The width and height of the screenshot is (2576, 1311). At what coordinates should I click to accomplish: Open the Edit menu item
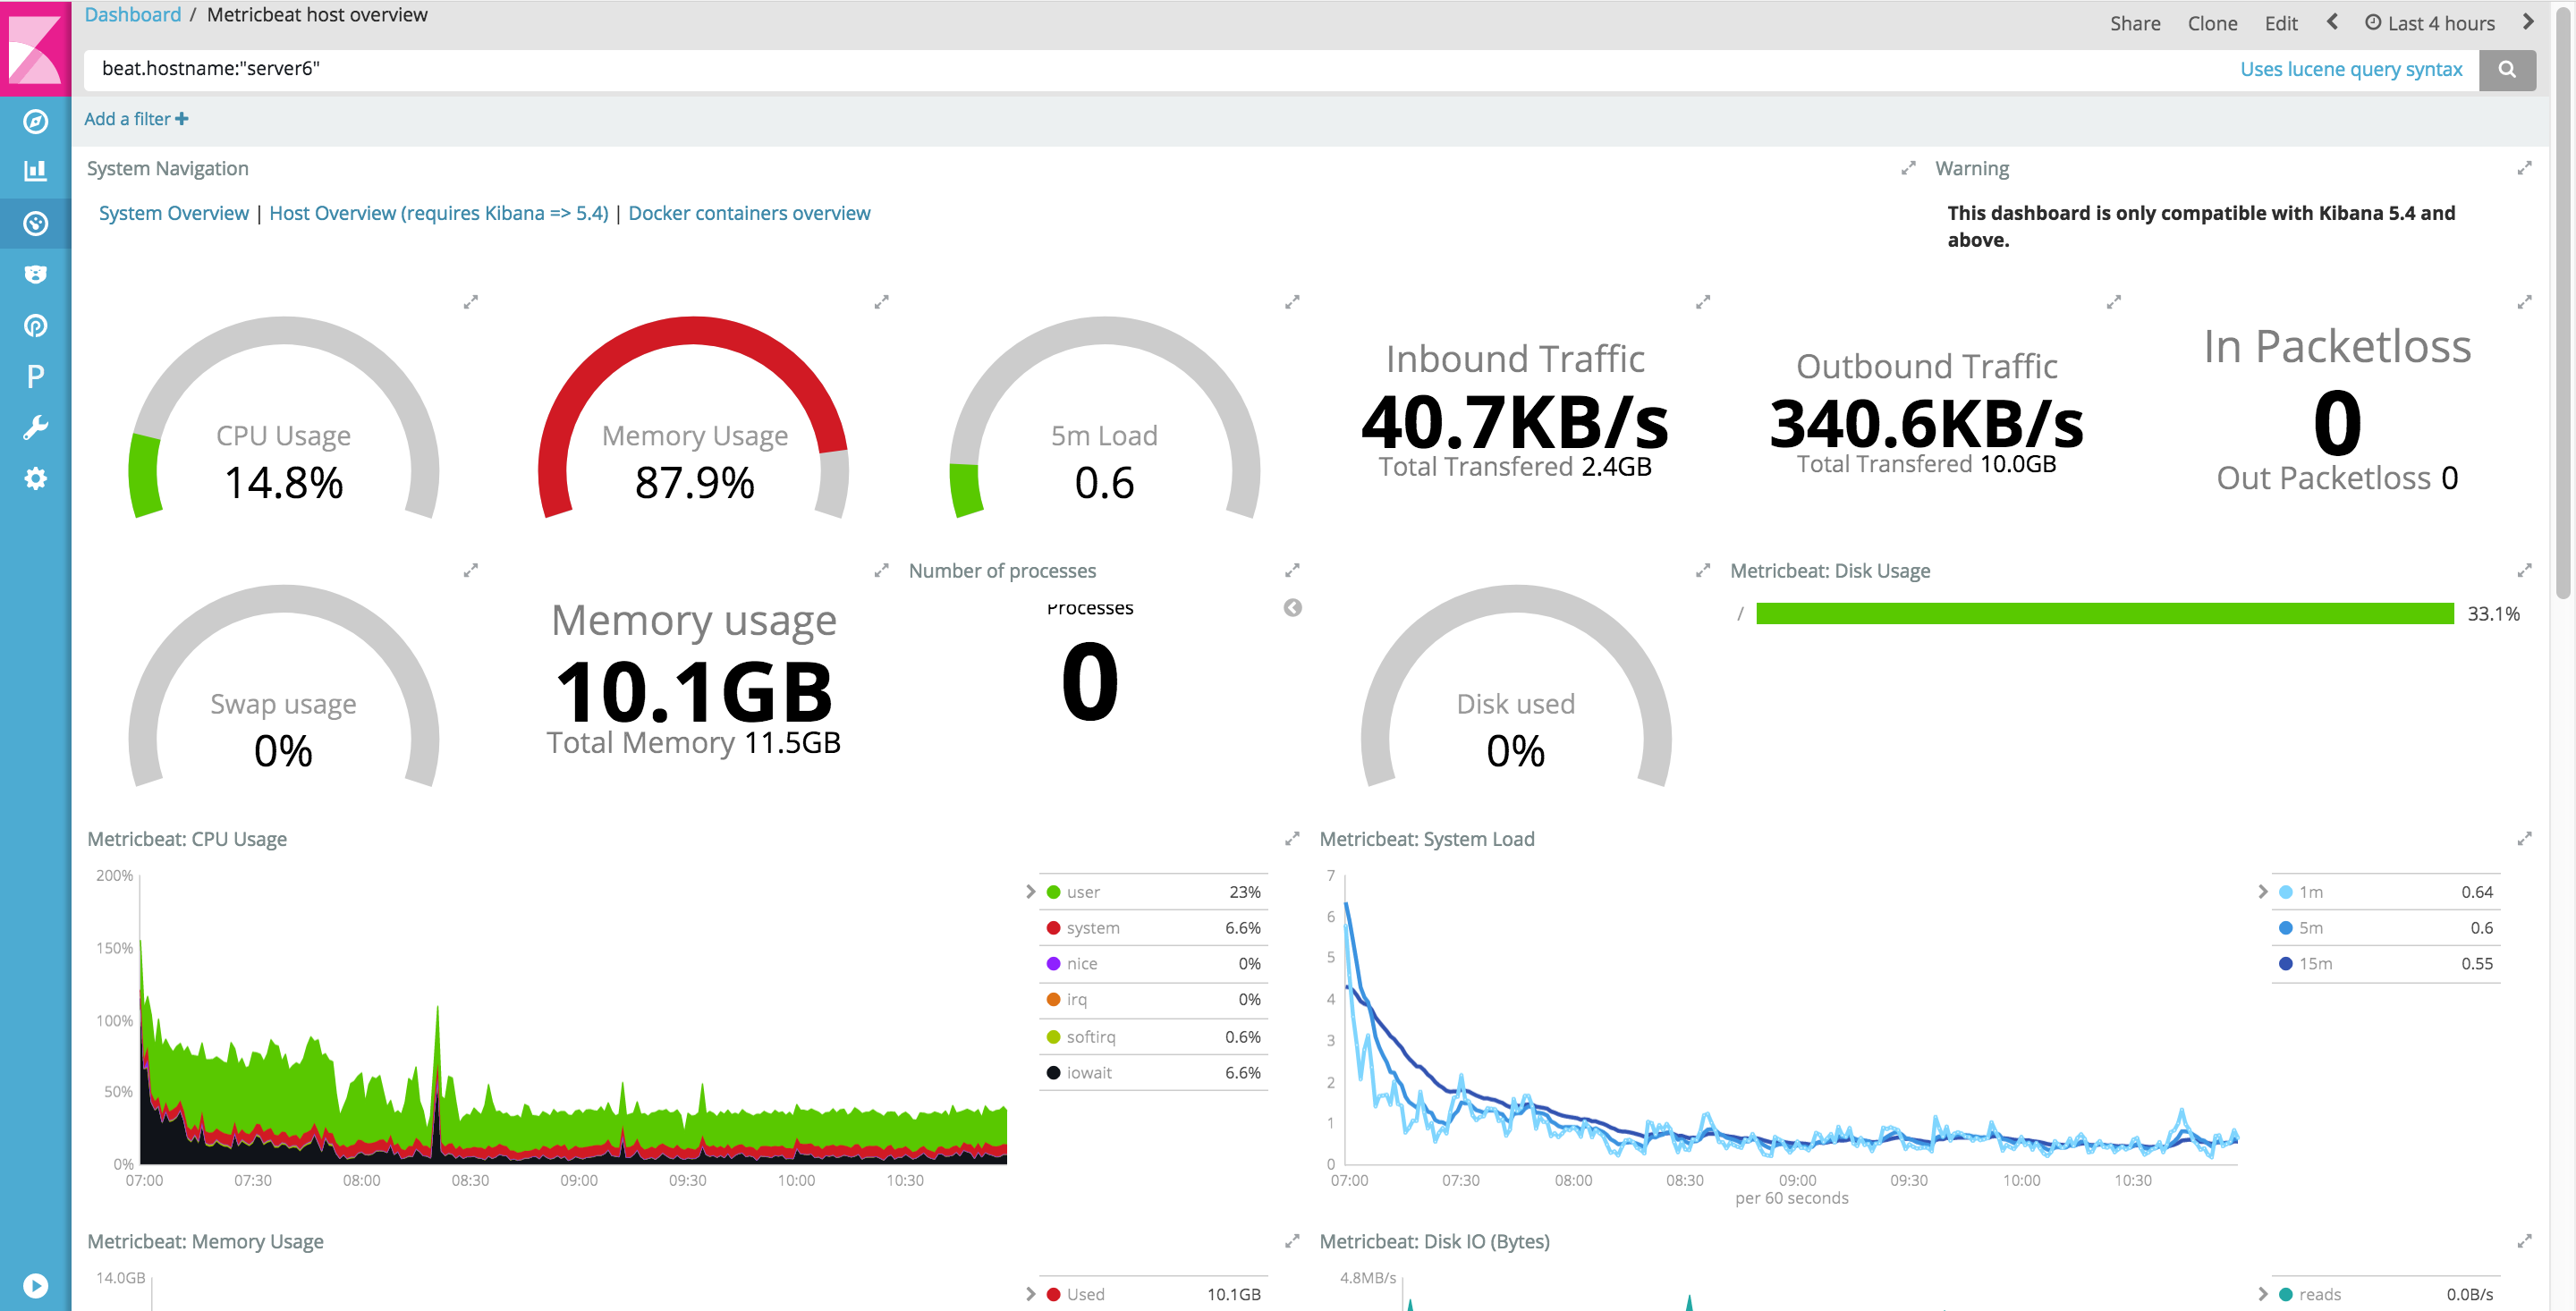tap(2281, 23)
